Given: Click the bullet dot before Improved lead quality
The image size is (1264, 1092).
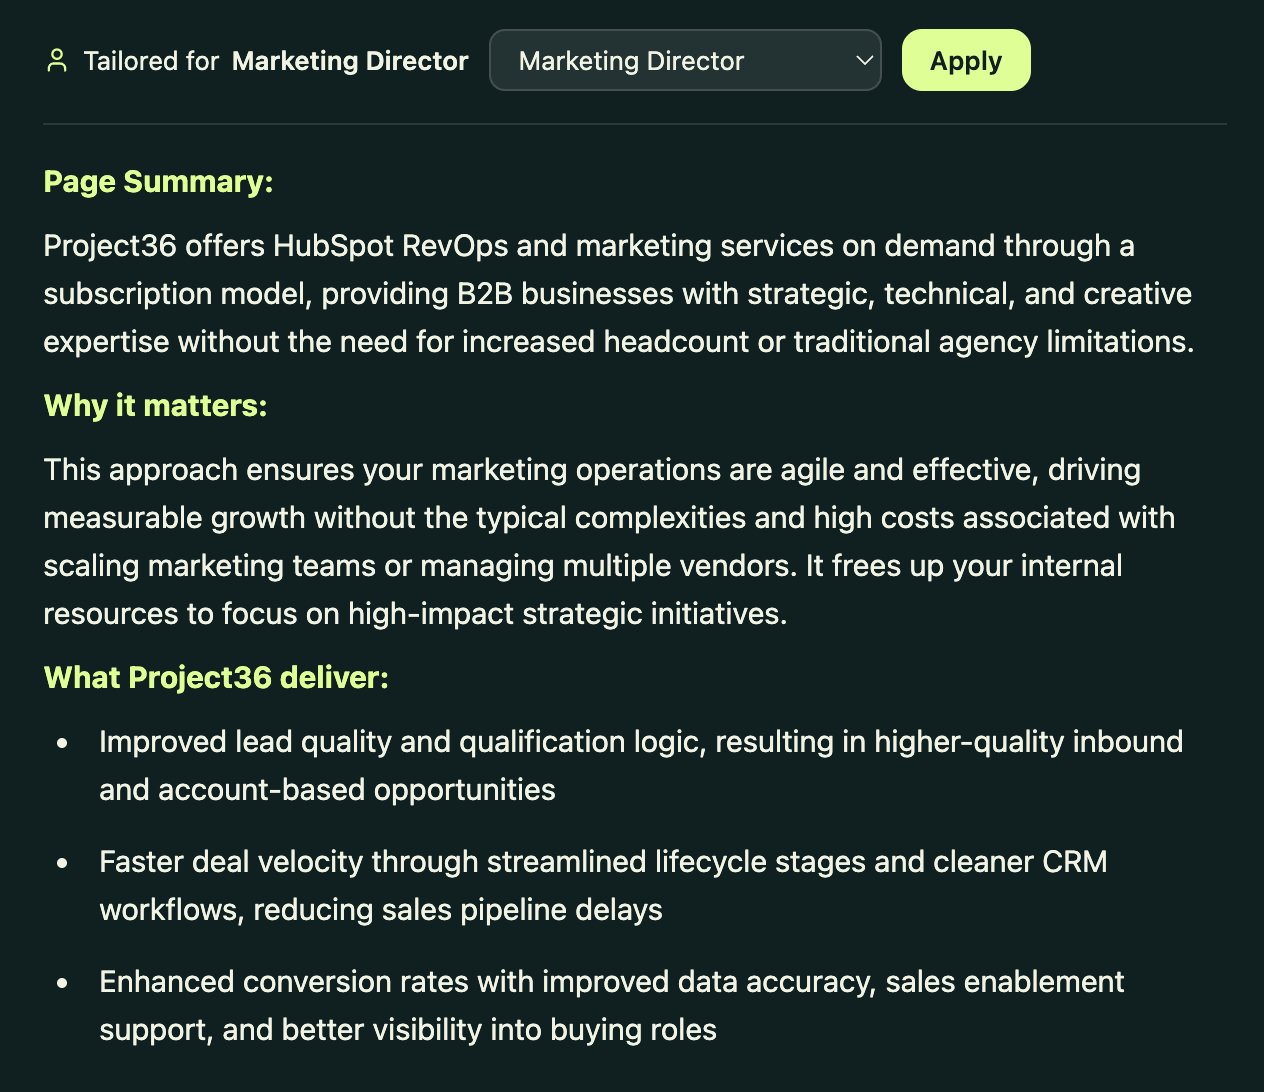Looking at the screenshot, I should pos(63,743).
